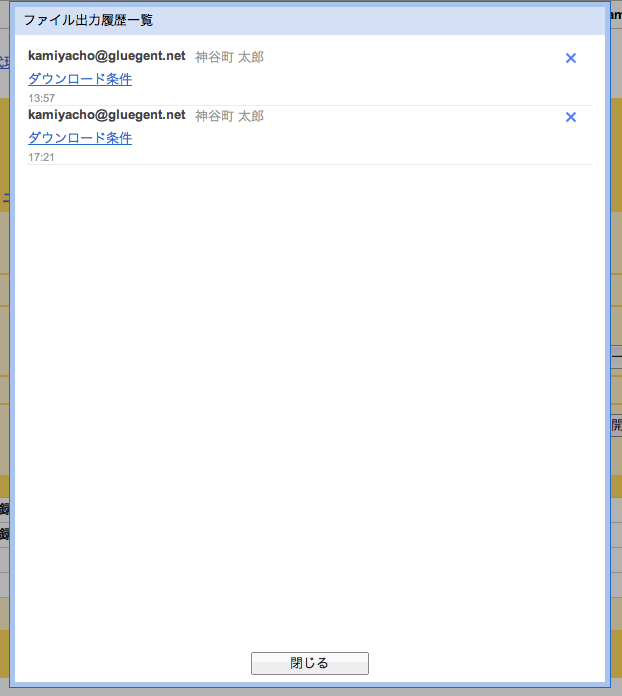Screen dimensions: 622x696
Task: Click the empty white area of the dialog
Action: point(310,400)
